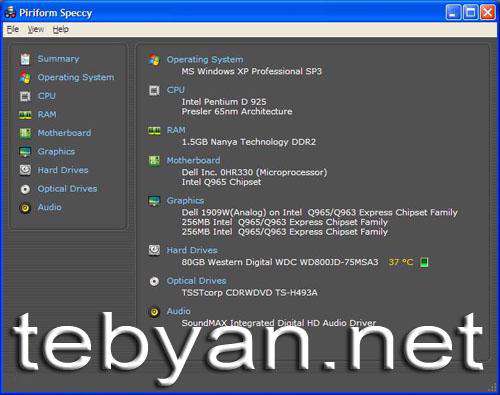Select Motherboard in the sidebar

64,133
